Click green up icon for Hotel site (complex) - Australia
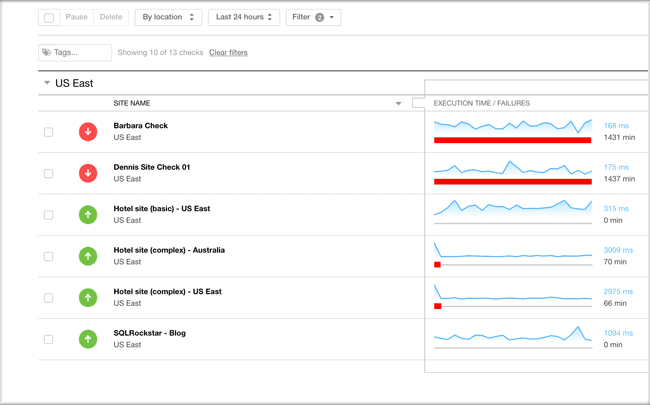This screenshot has height=405, width=650. point(88,256)
